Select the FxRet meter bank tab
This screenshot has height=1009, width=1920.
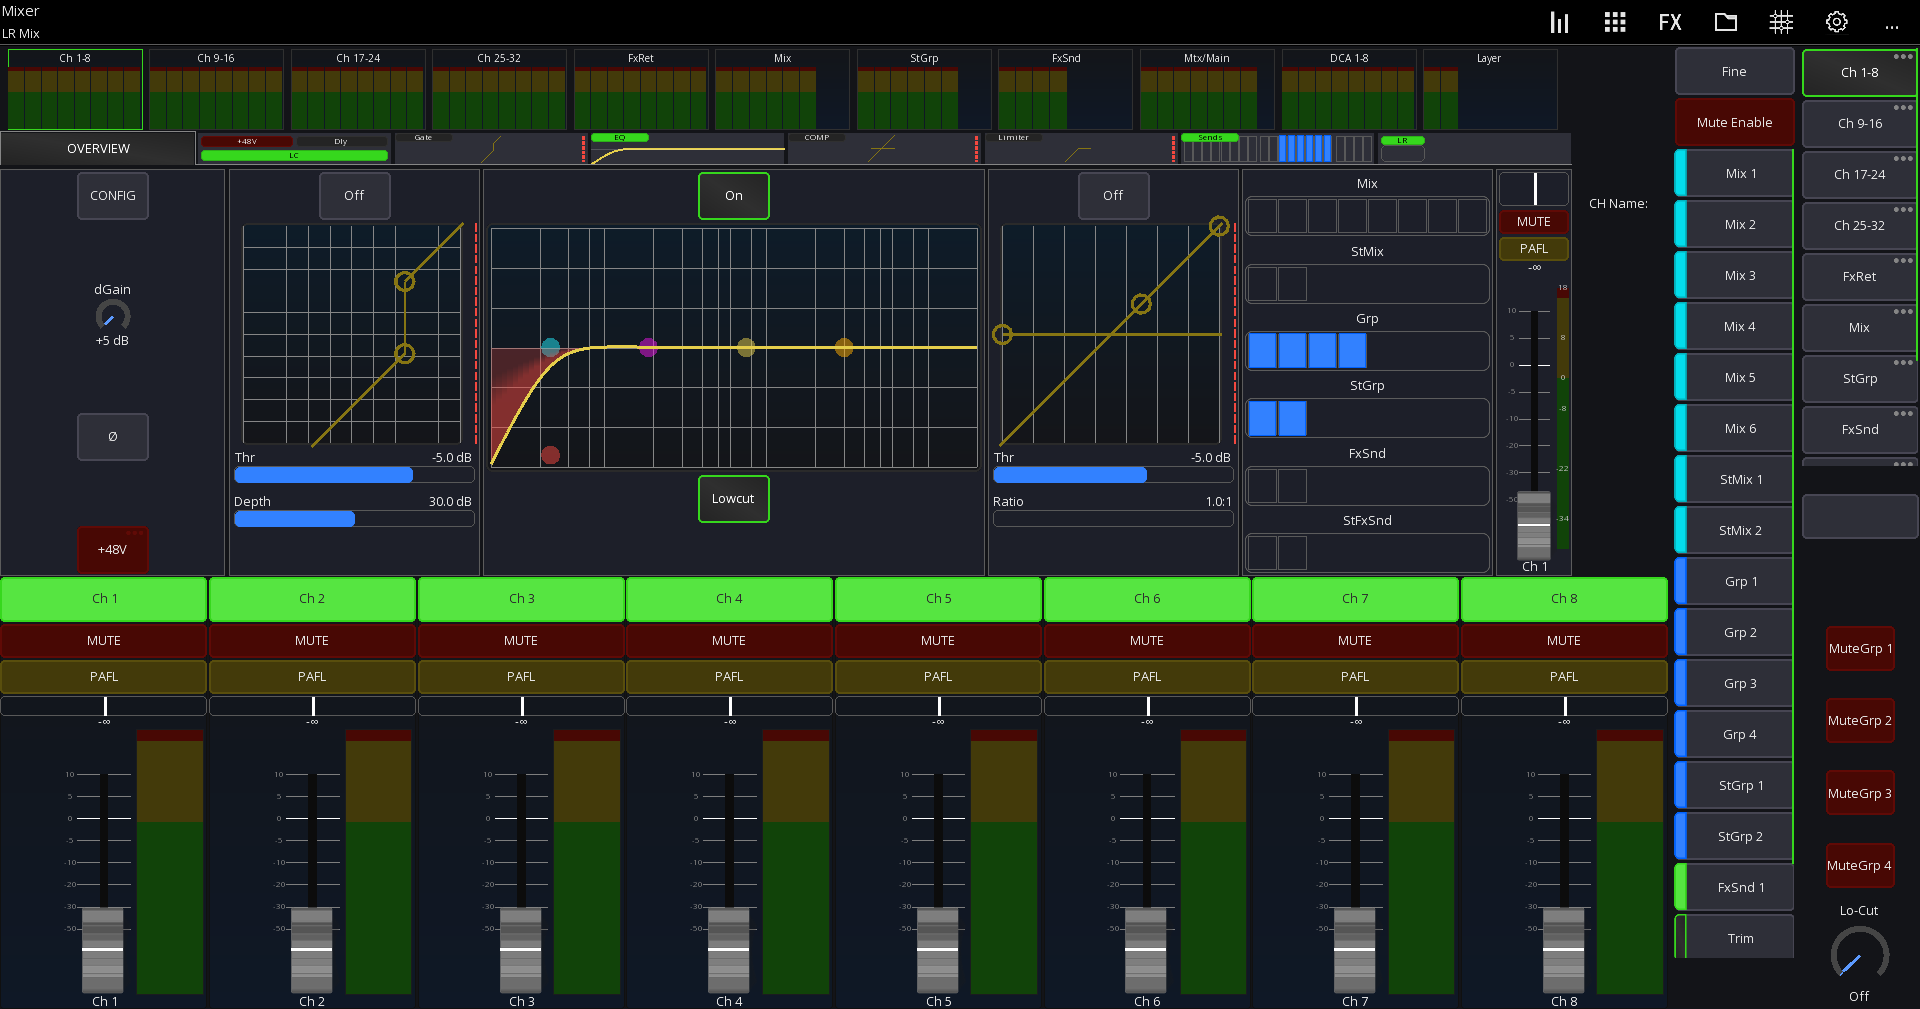641,90
